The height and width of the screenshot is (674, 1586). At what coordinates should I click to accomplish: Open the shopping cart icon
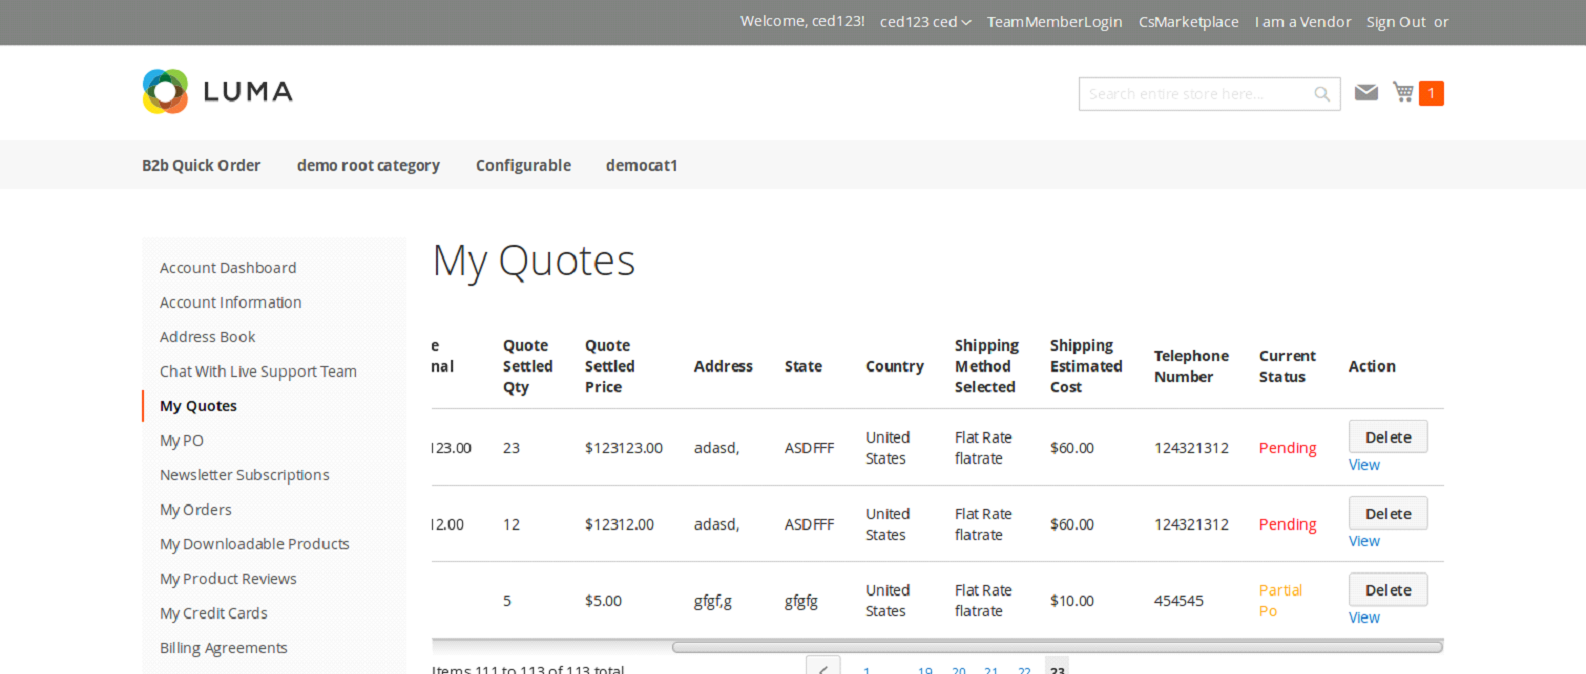click(1404, 92)
